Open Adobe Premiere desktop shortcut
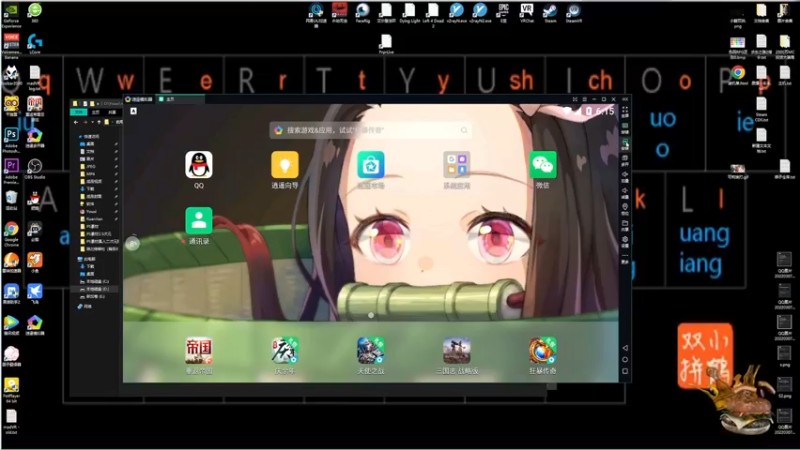The height and width of the screenshot is (450, 800). pyautogui.click(x=11, y=171)
